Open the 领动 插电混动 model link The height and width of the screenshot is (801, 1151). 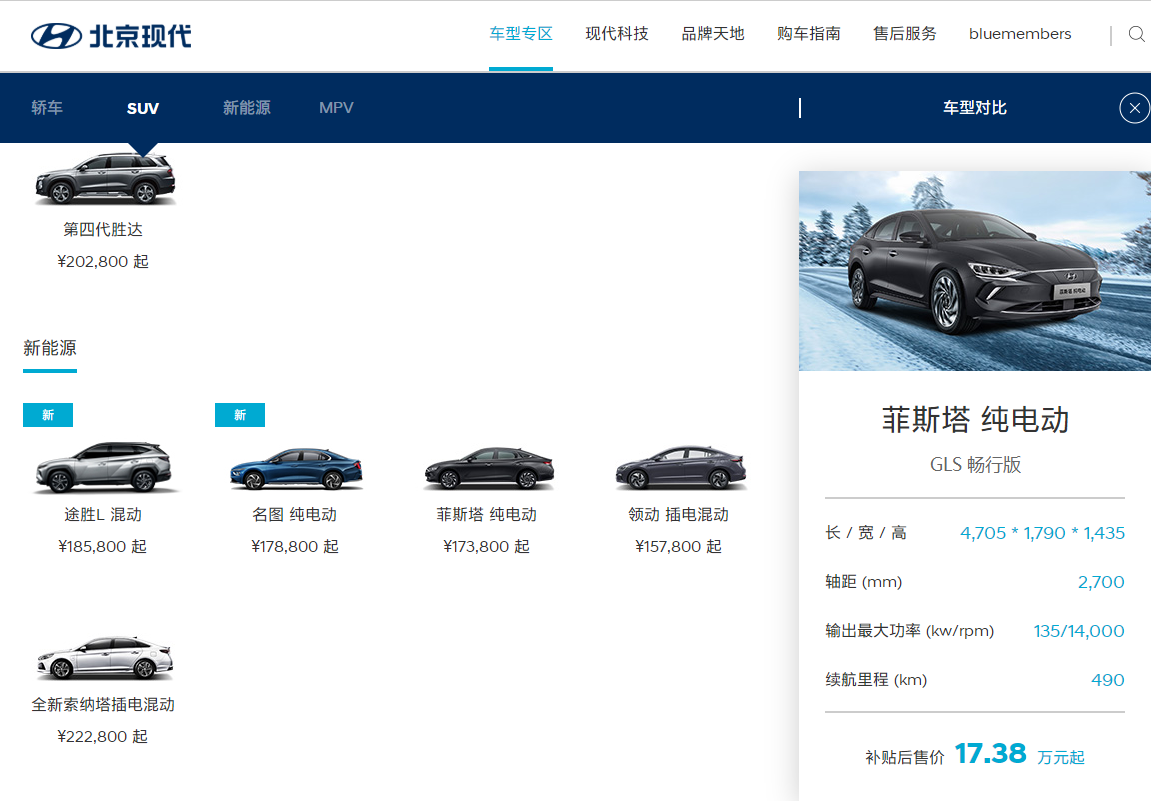pyautogui.click(x=678, y=515)
